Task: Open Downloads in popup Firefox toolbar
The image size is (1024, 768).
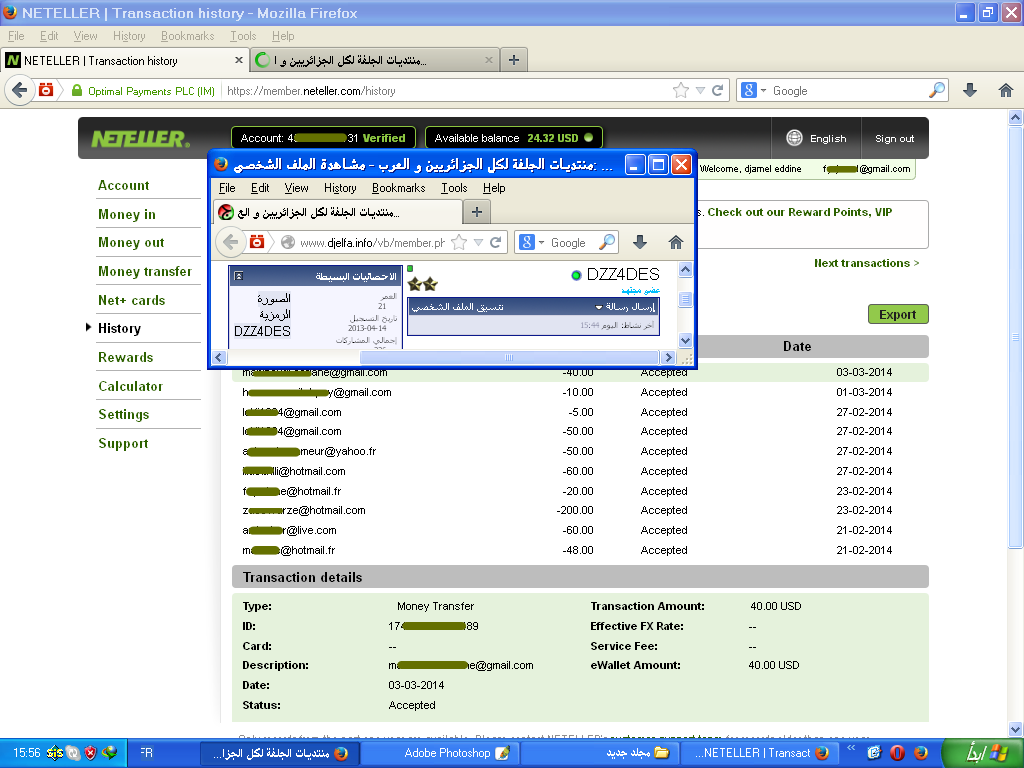Action: click(x=640, y=242)
